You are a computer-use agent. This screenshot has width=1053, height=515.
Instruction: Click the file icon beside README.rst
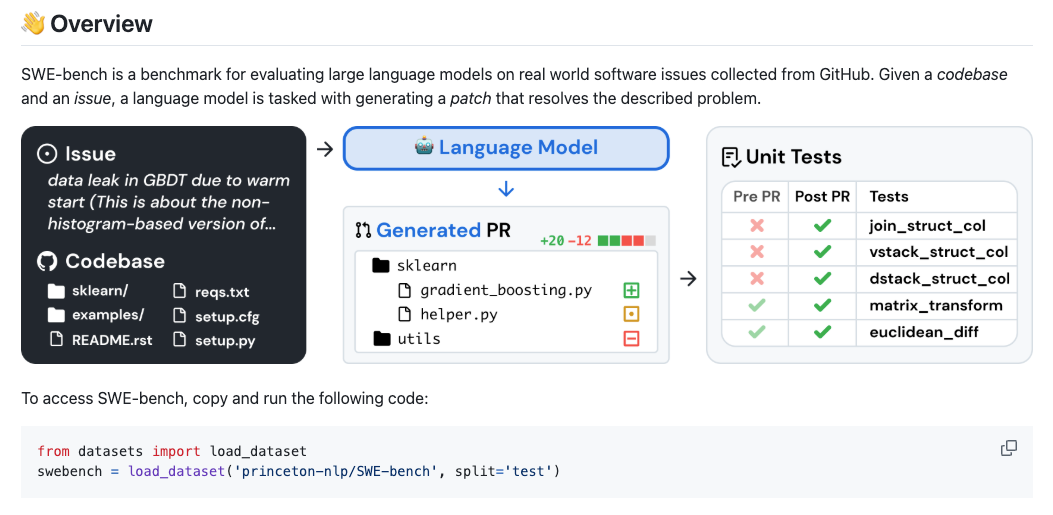pyautogui.click(x=57, y=340)
